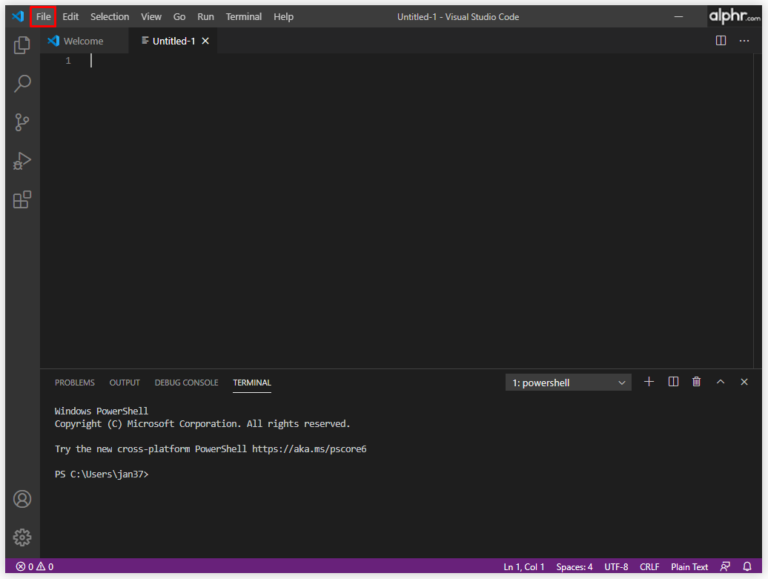Maximize the panel with the chevron up
The height and width of the screenshot is (579, 768).
pyautogui.click(x=720, y=382)
